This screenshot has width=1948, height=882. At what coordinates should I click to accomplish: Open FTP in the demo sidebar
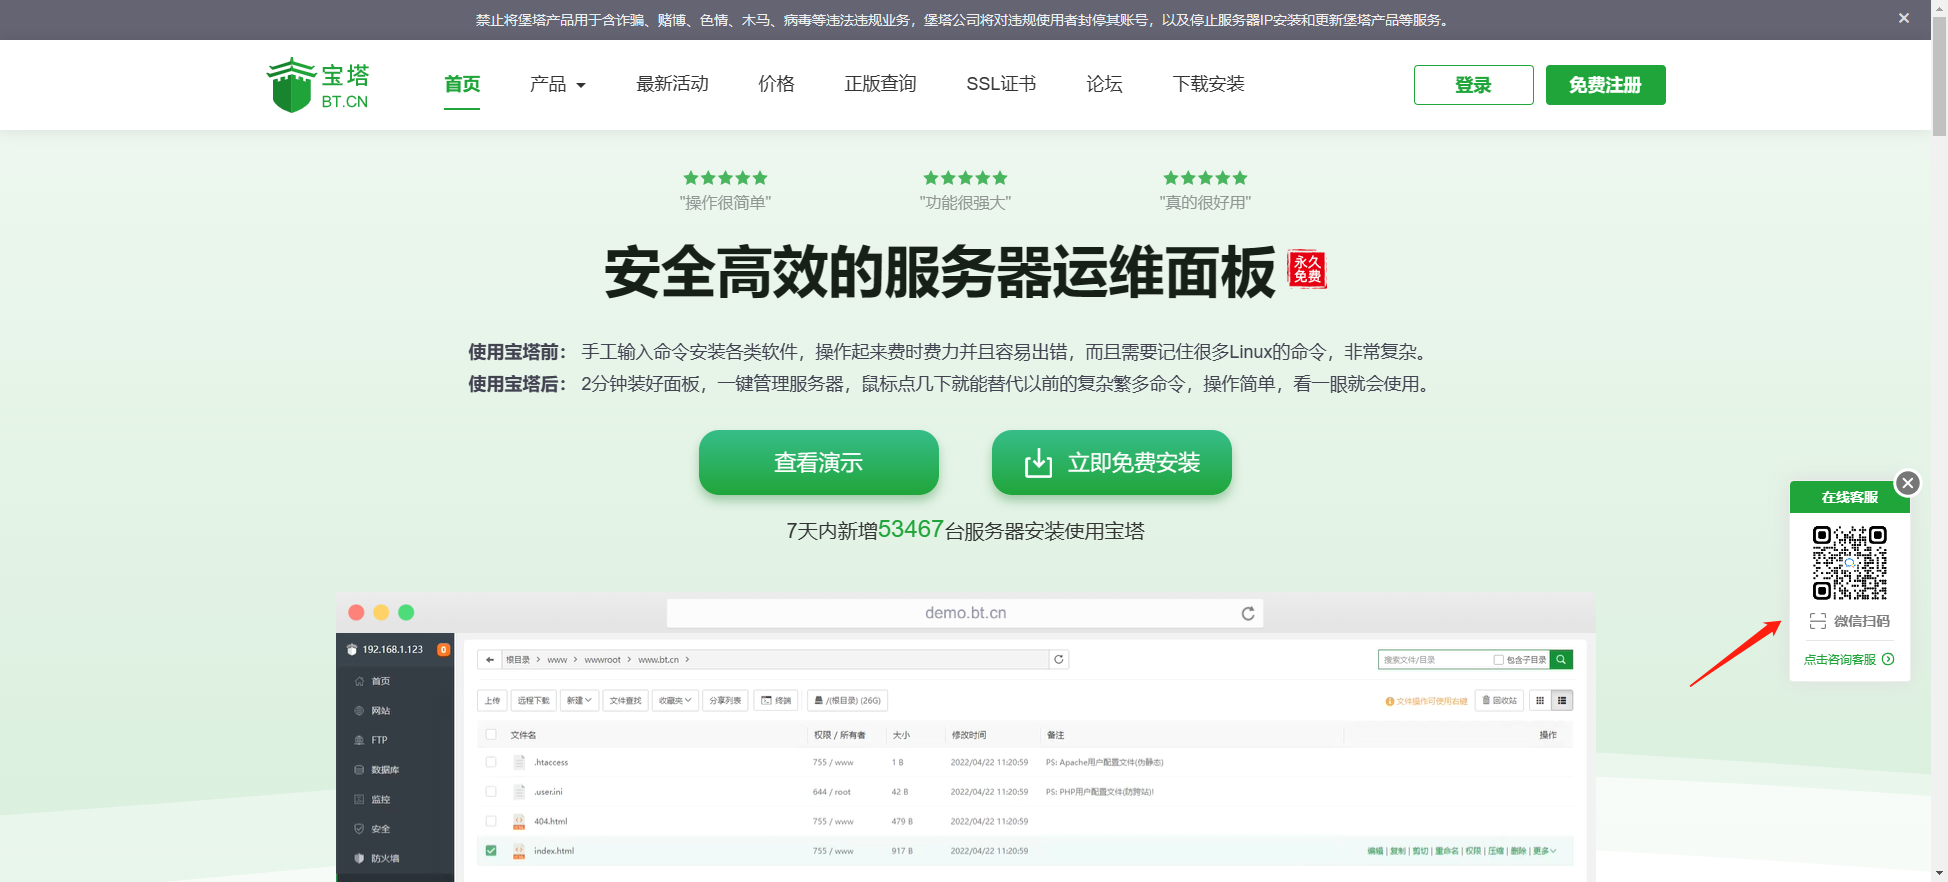point(379,740)
